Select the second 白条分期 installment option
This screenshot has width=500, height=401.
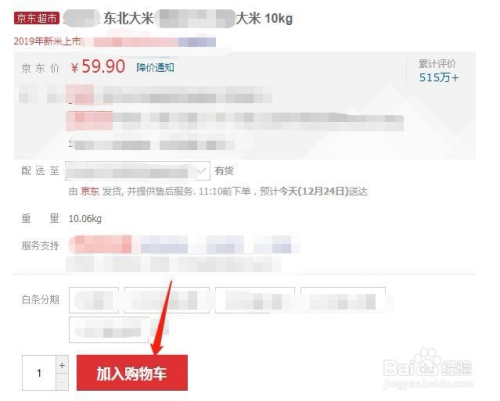167,300
